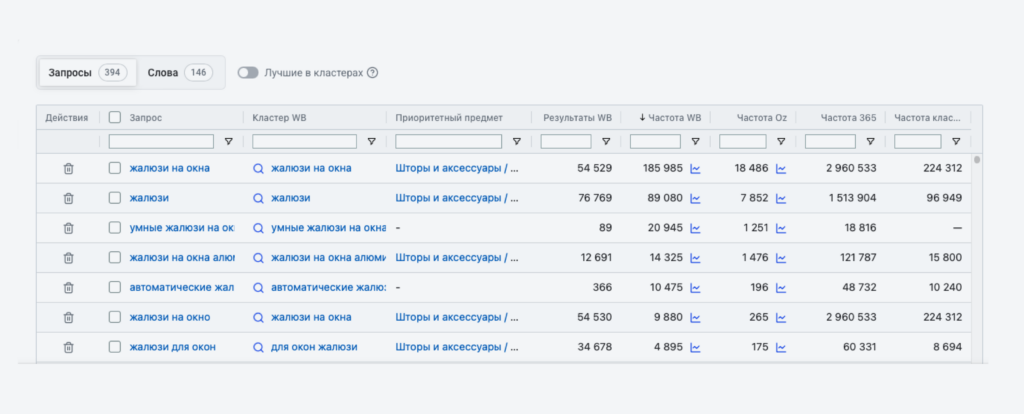Screen dimensions: 1024x414
Task: Open cluster link 'для окон жалюзи'
Action: (314, 347)
